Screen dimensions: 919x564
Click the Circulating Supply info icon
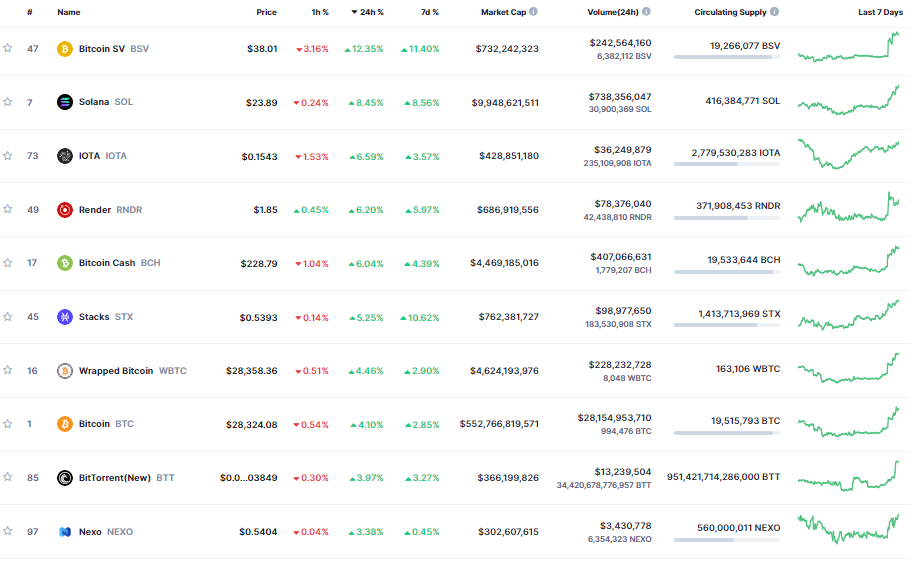(774, 12)
